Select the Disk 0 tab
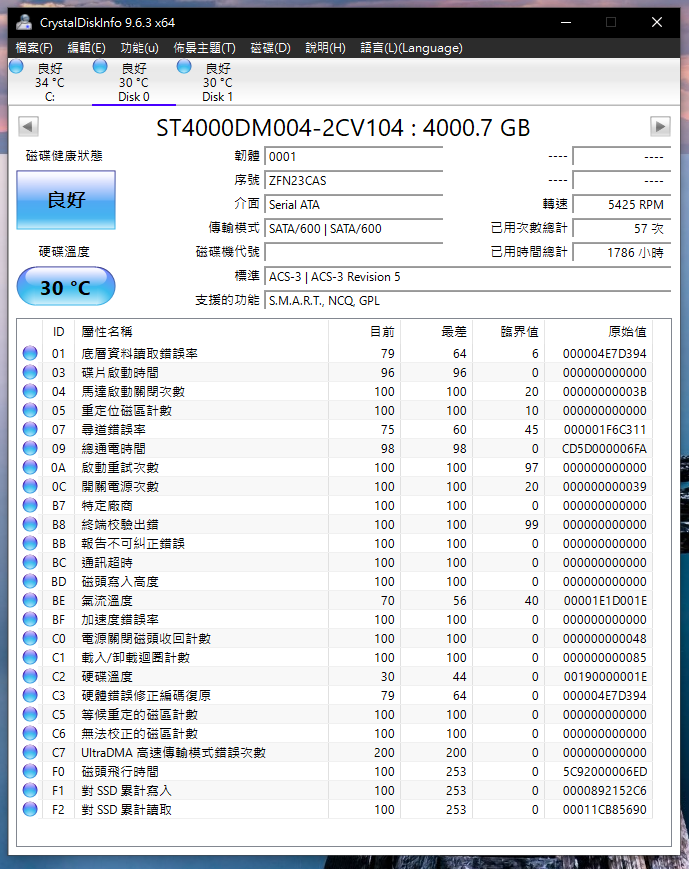Image resolution: width=689 pixels, height=869 pixels. [134, 82]
